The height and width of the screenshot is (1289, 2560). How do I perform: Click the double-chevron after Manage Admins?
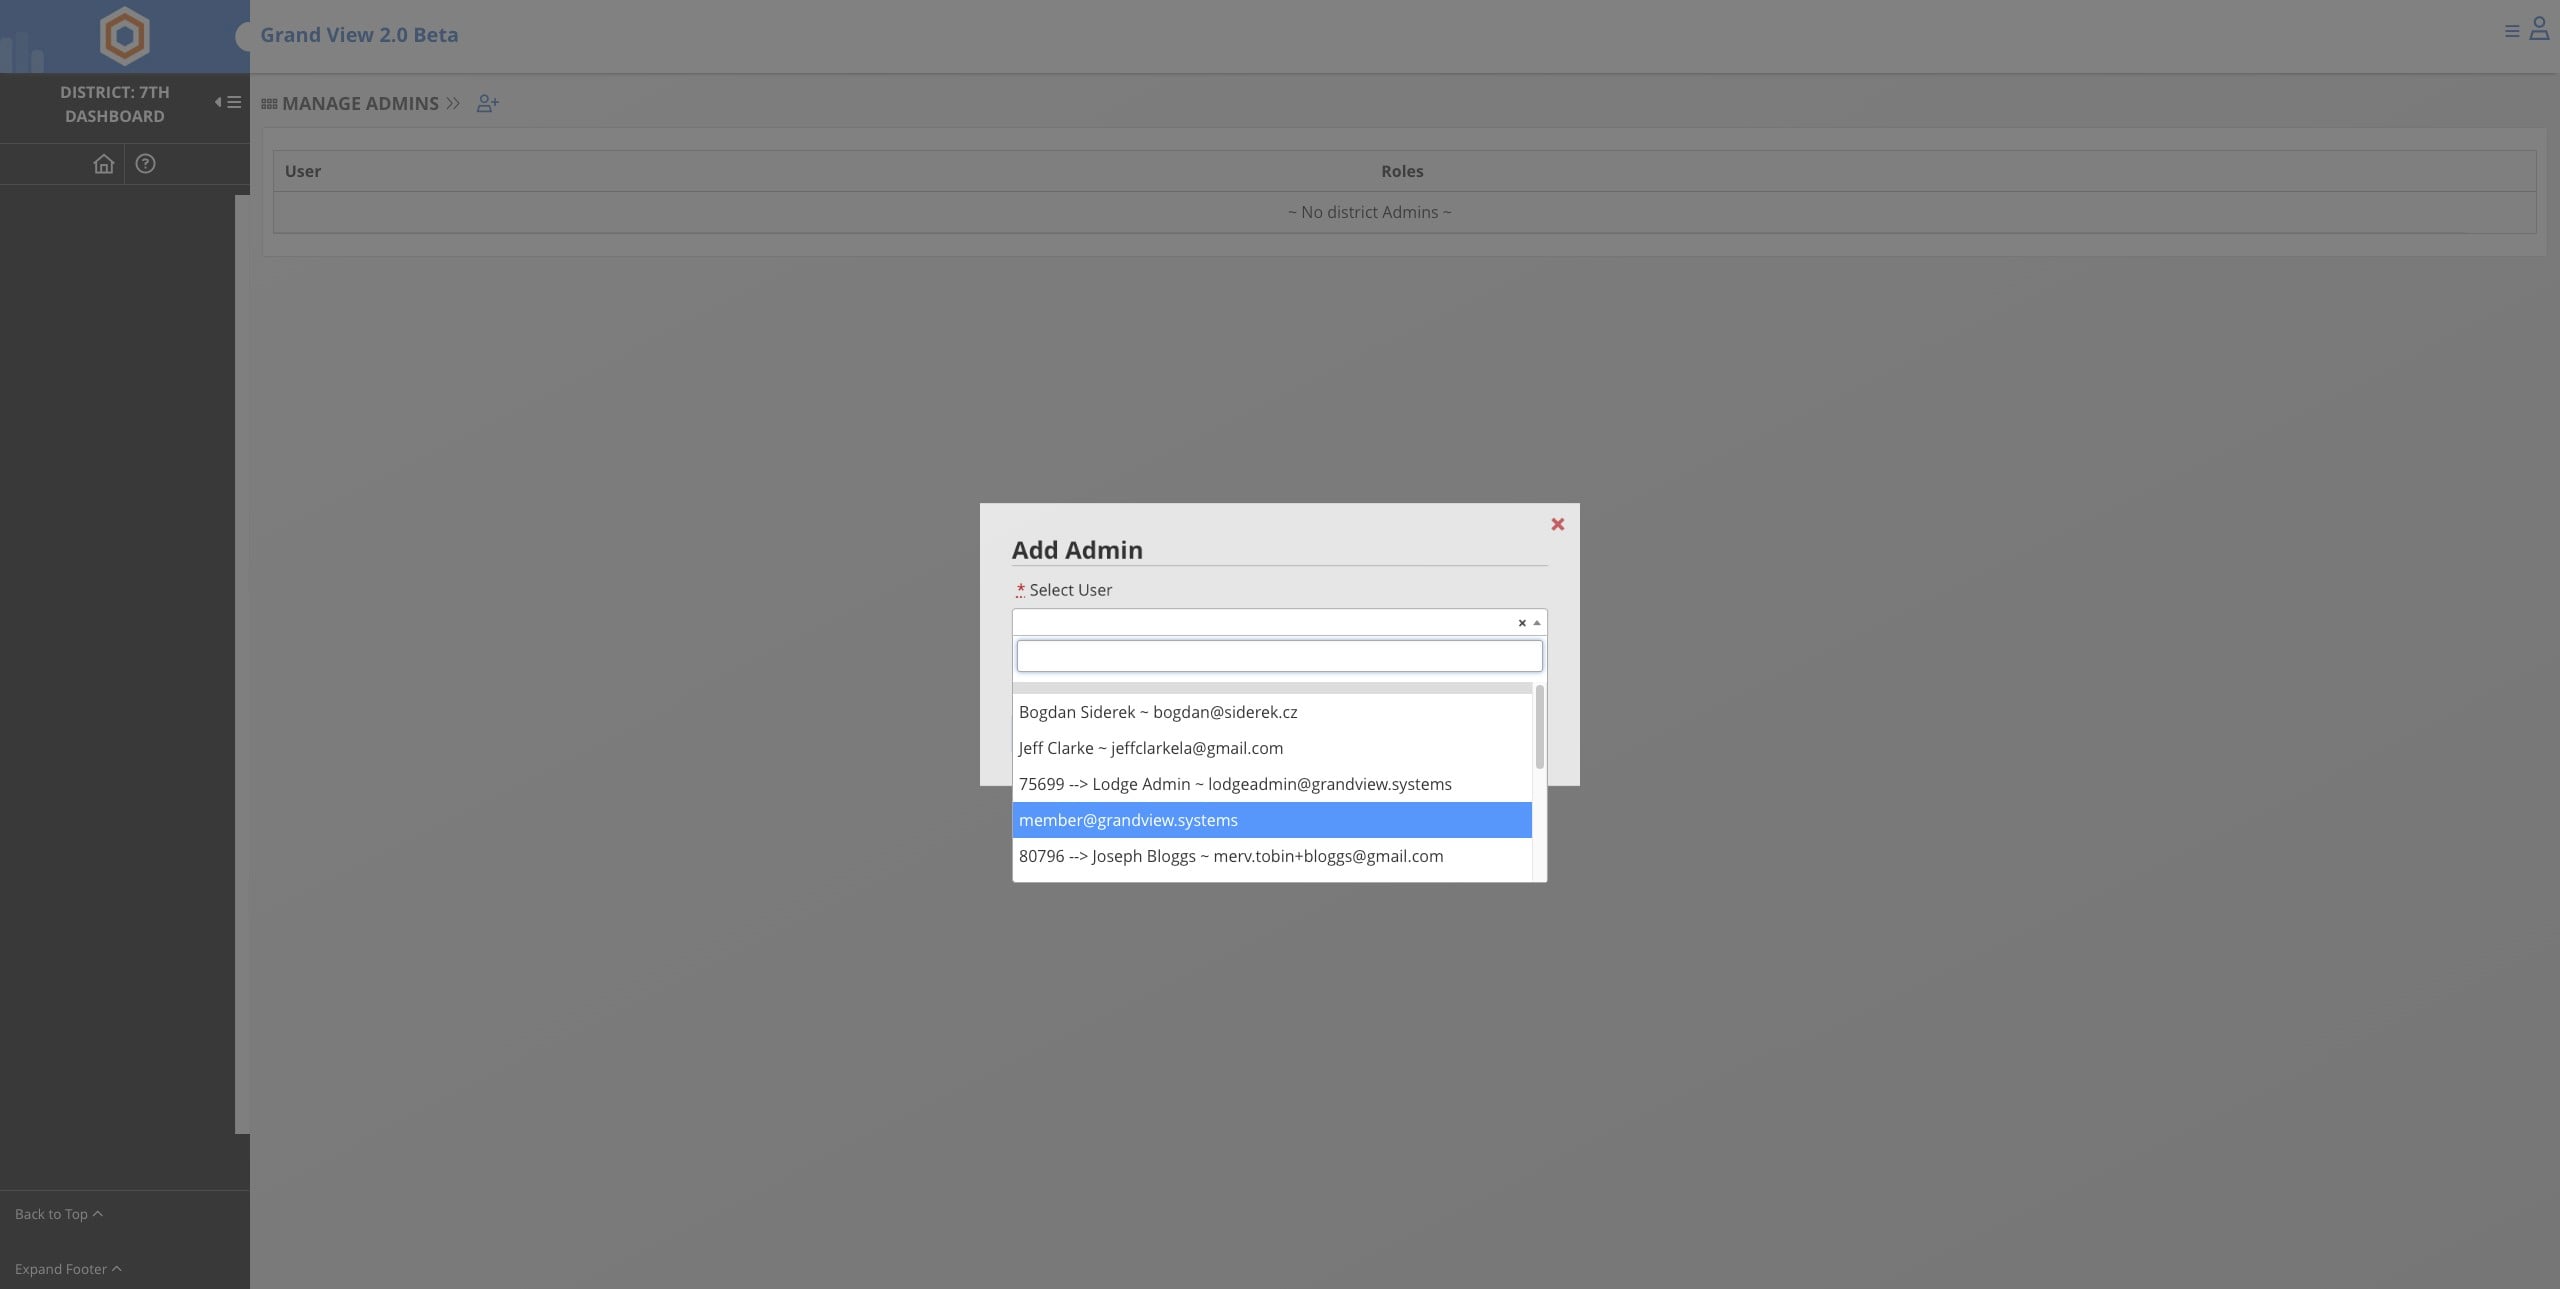(453, 104)
